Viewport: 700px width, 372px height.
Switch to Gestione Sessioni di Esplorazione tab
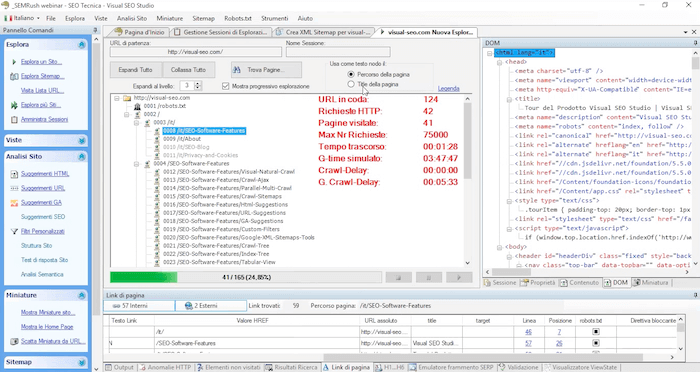221,32
